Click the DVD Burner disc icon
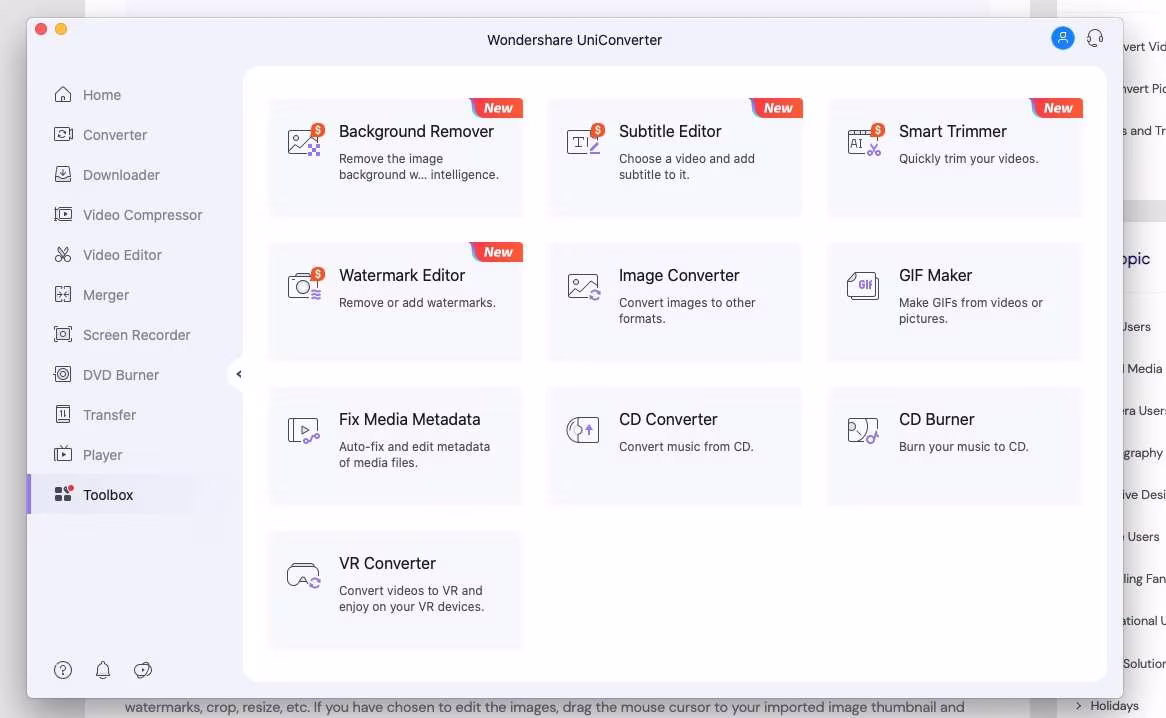Viewport: 1166px width, 718px height. pyautogui.click(x=63, y=375)
